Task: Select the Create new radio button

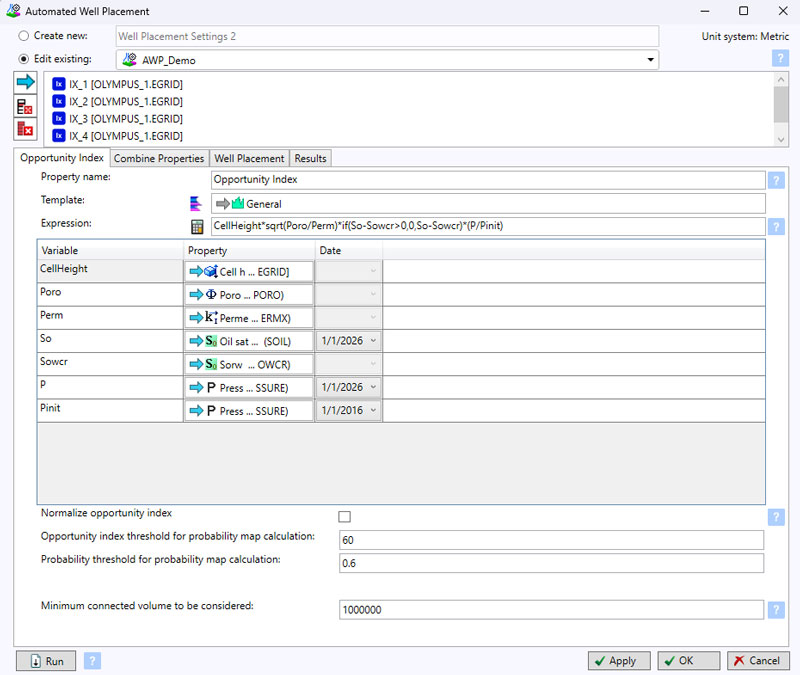Action: (23, 36)
